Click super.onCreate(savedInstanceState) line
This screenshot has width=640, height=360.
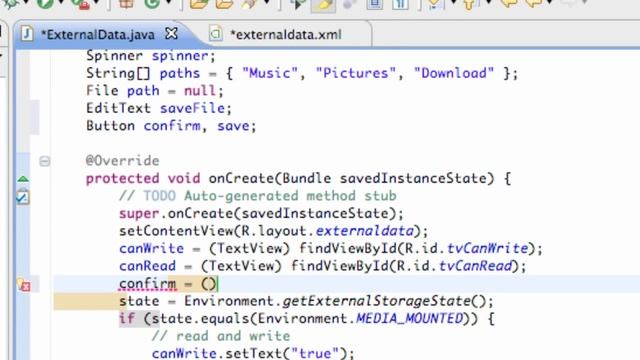point(261,213)
